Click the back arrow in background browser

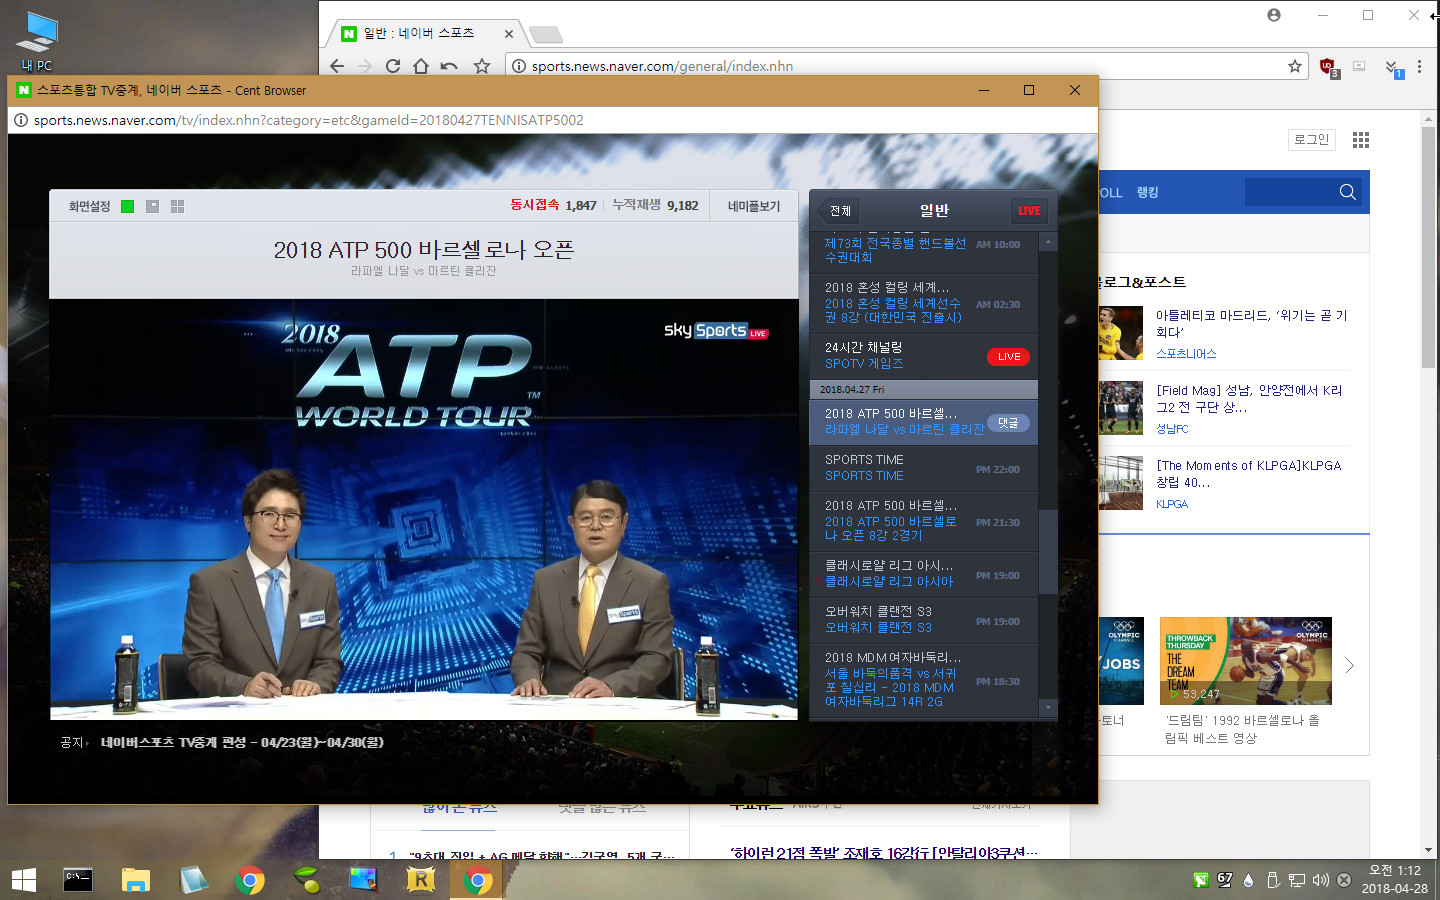[337, 66]
